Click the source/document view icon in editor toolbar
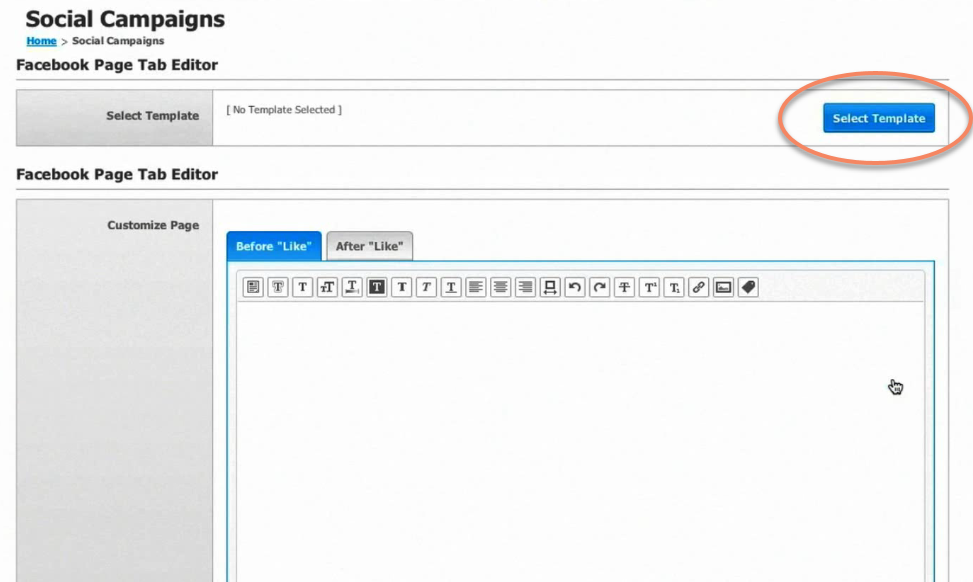The width and height of the screenshot is (973, 582). coord(253,287)
